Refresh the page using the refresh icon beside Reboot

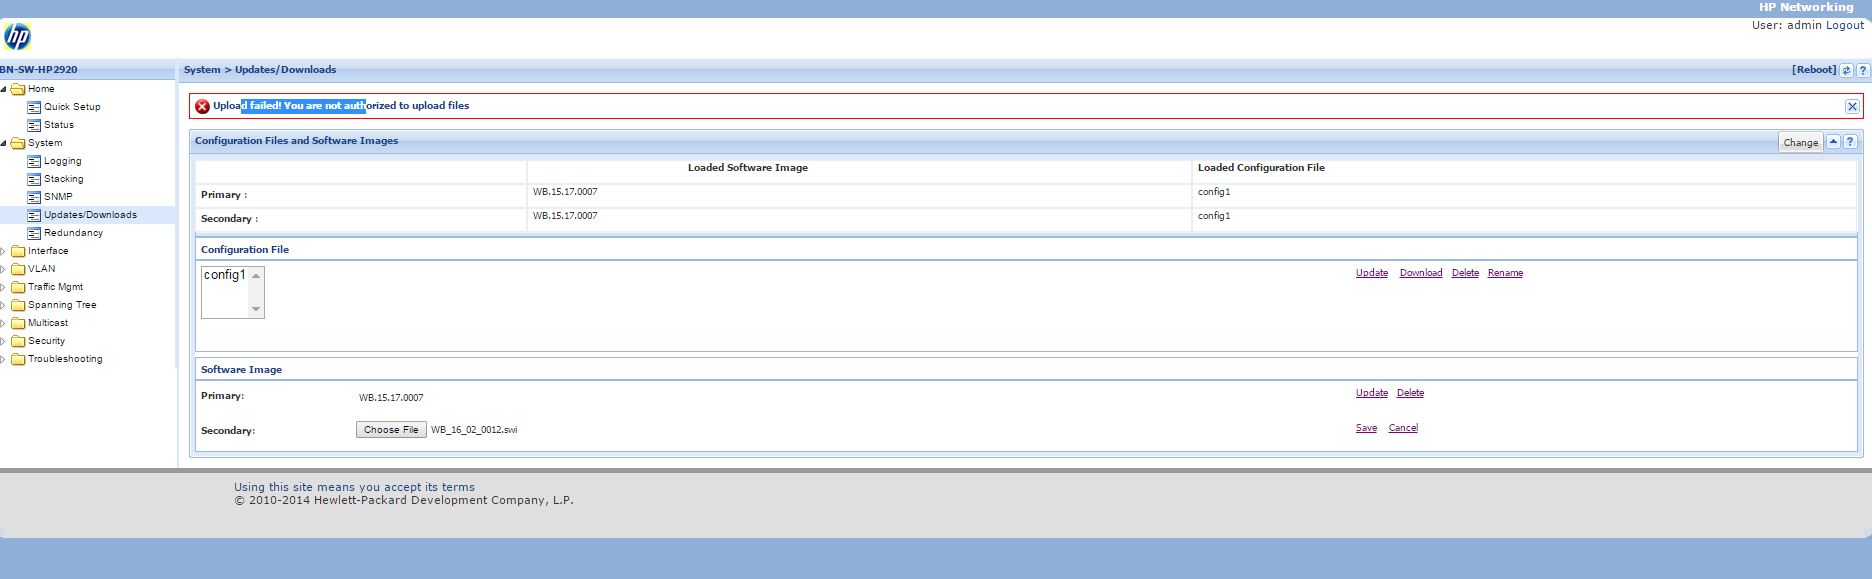(1846, 70)
